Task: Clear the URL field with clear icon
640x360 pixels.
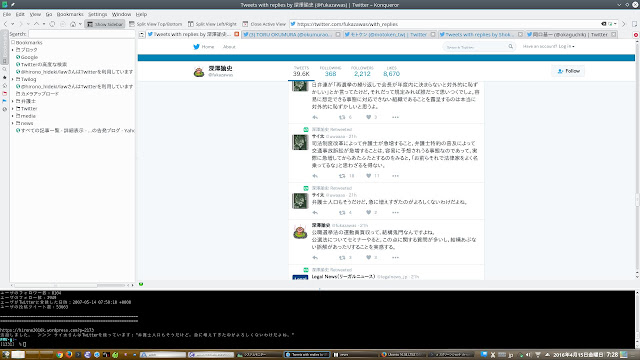Action: [604, 24]
